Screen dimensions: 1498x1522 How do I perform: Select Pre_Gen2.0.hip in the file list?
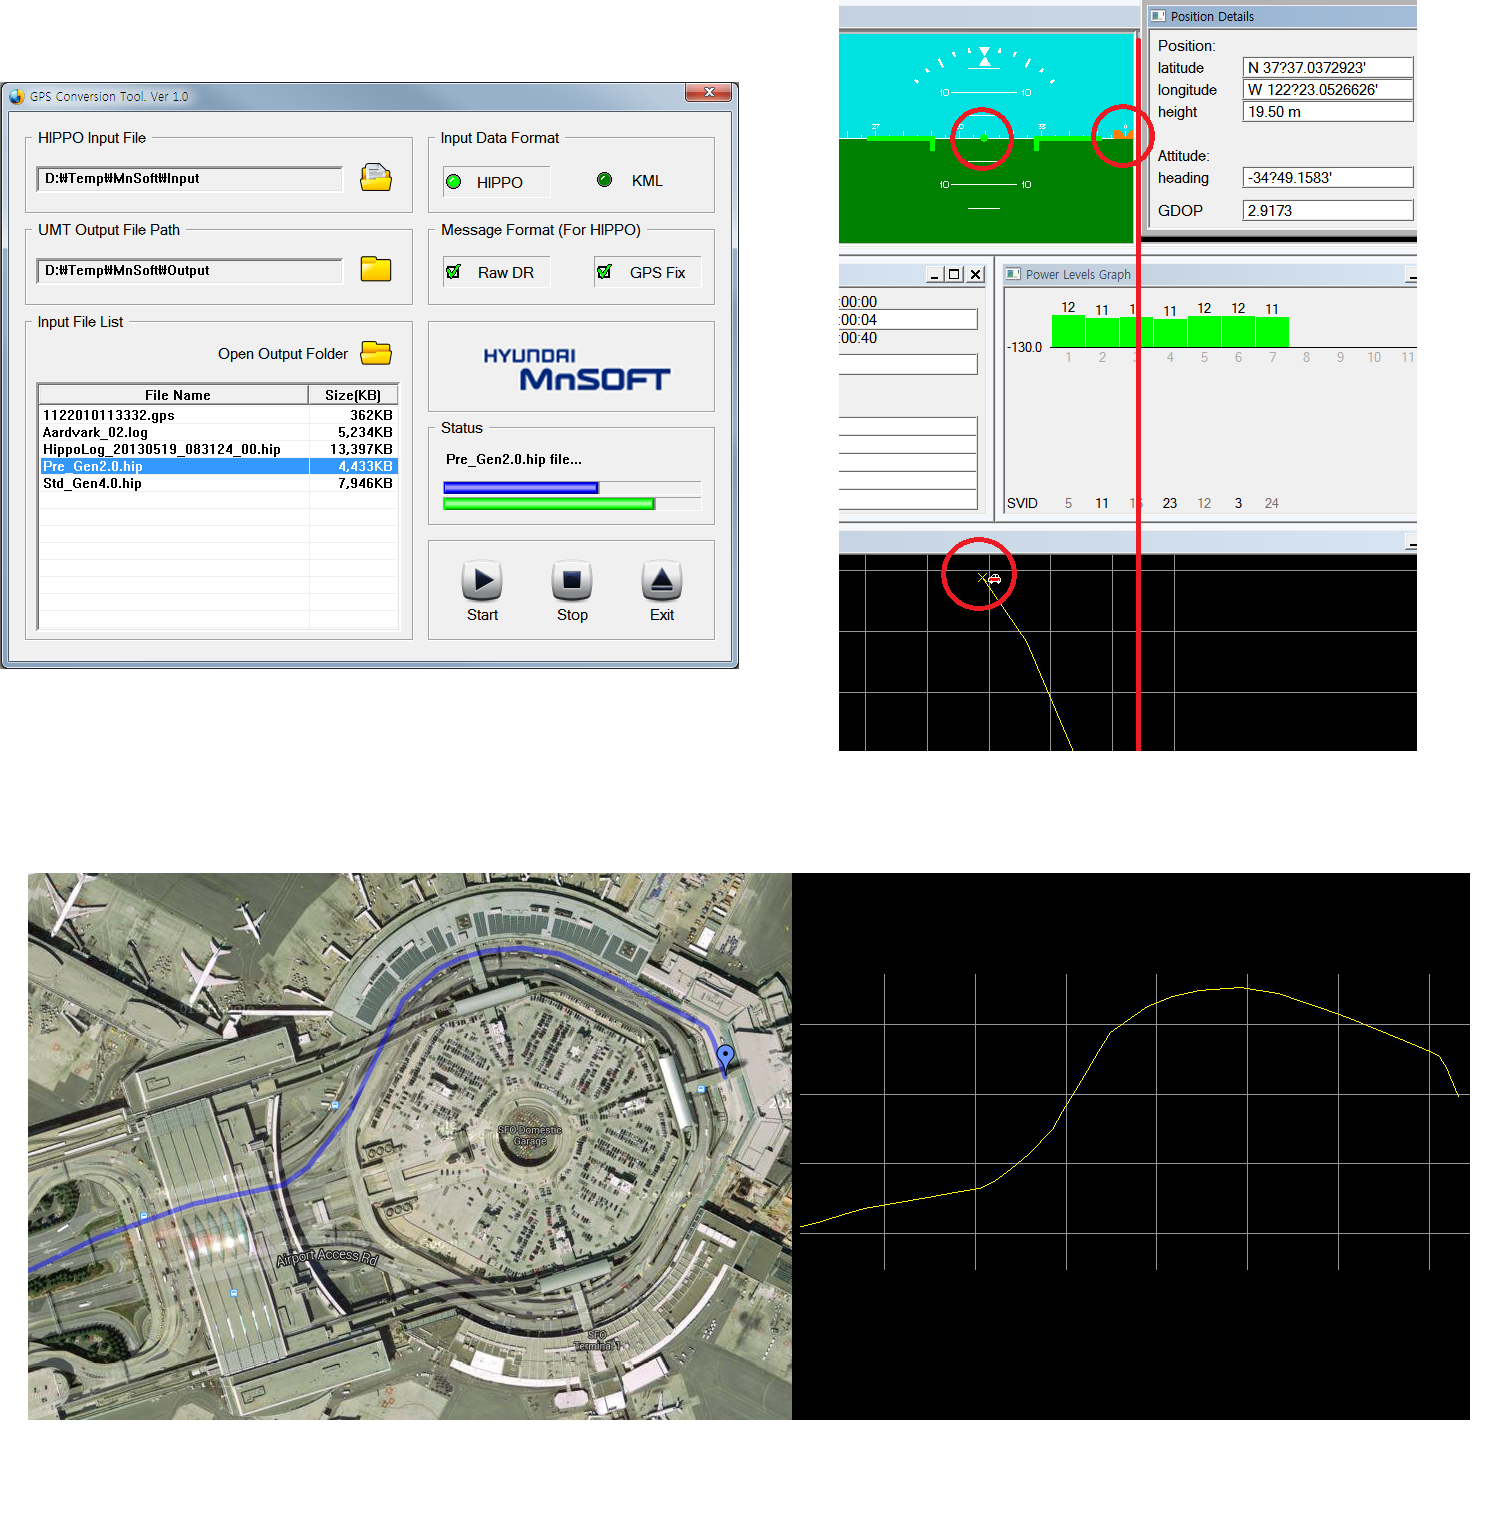click(174, 466)
